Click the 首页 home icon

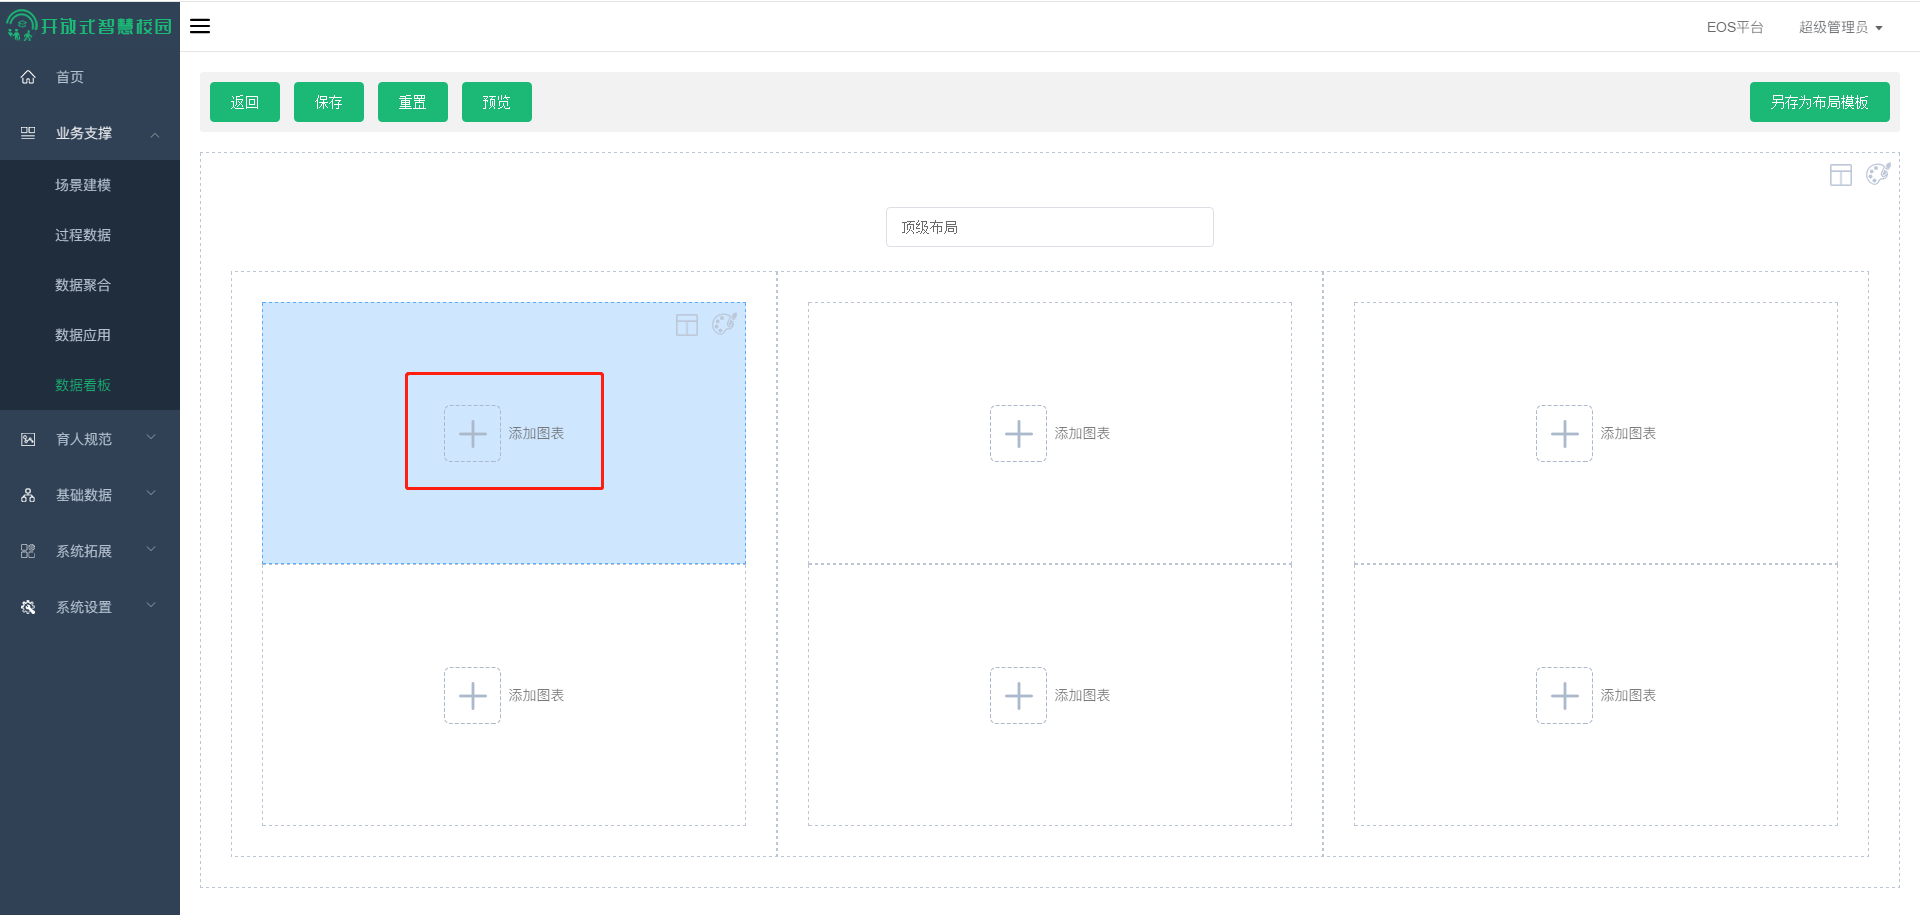pyautogui.click(x=28, y=77)
